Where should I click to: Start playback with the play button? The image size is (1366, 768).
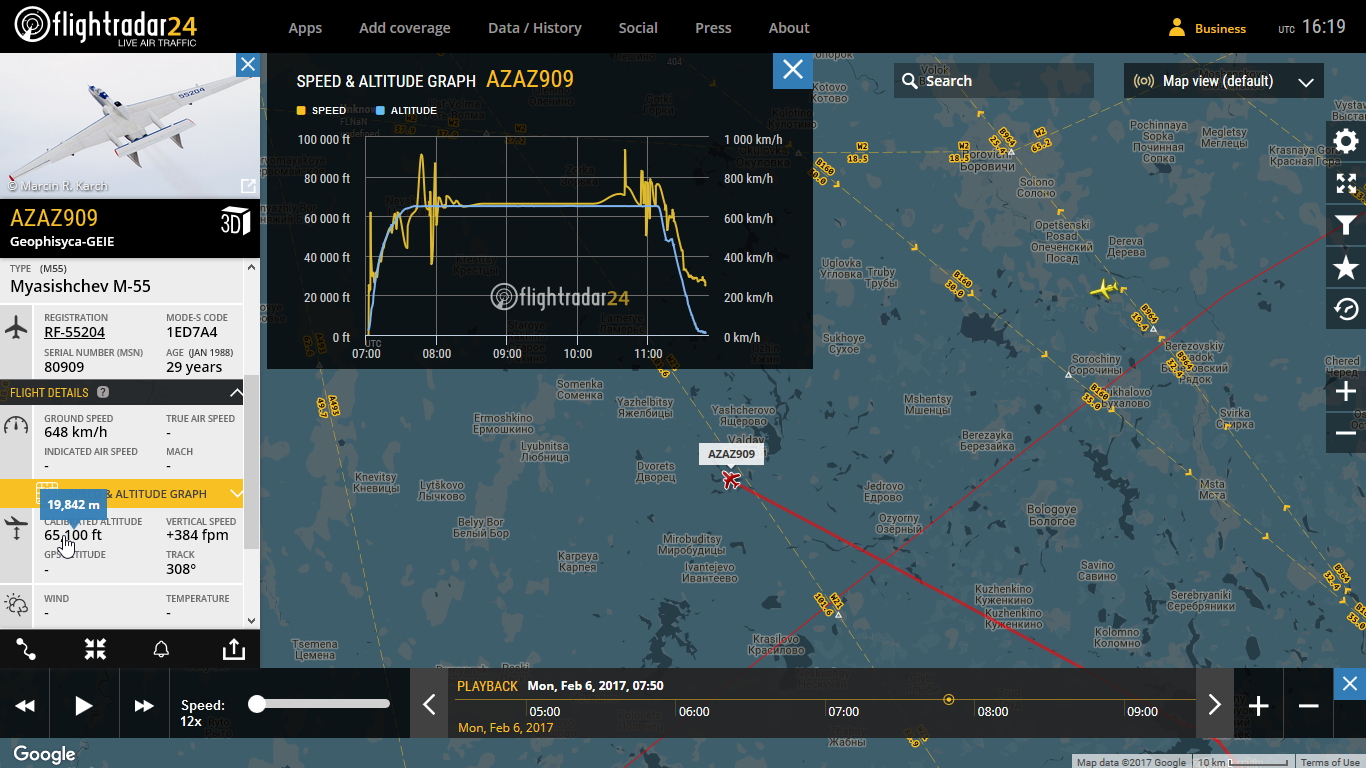(84, 705)
